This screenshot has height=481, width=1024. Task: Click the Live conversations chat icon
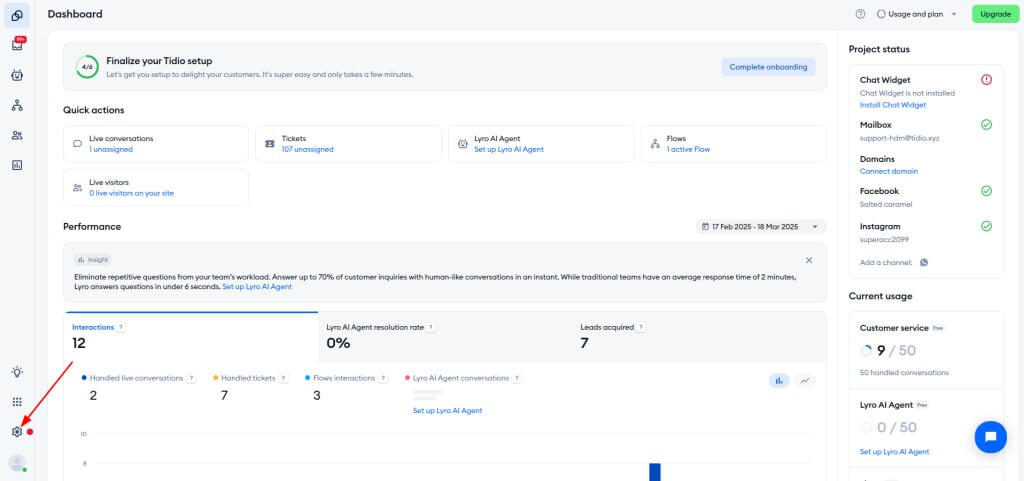point(77,144)
